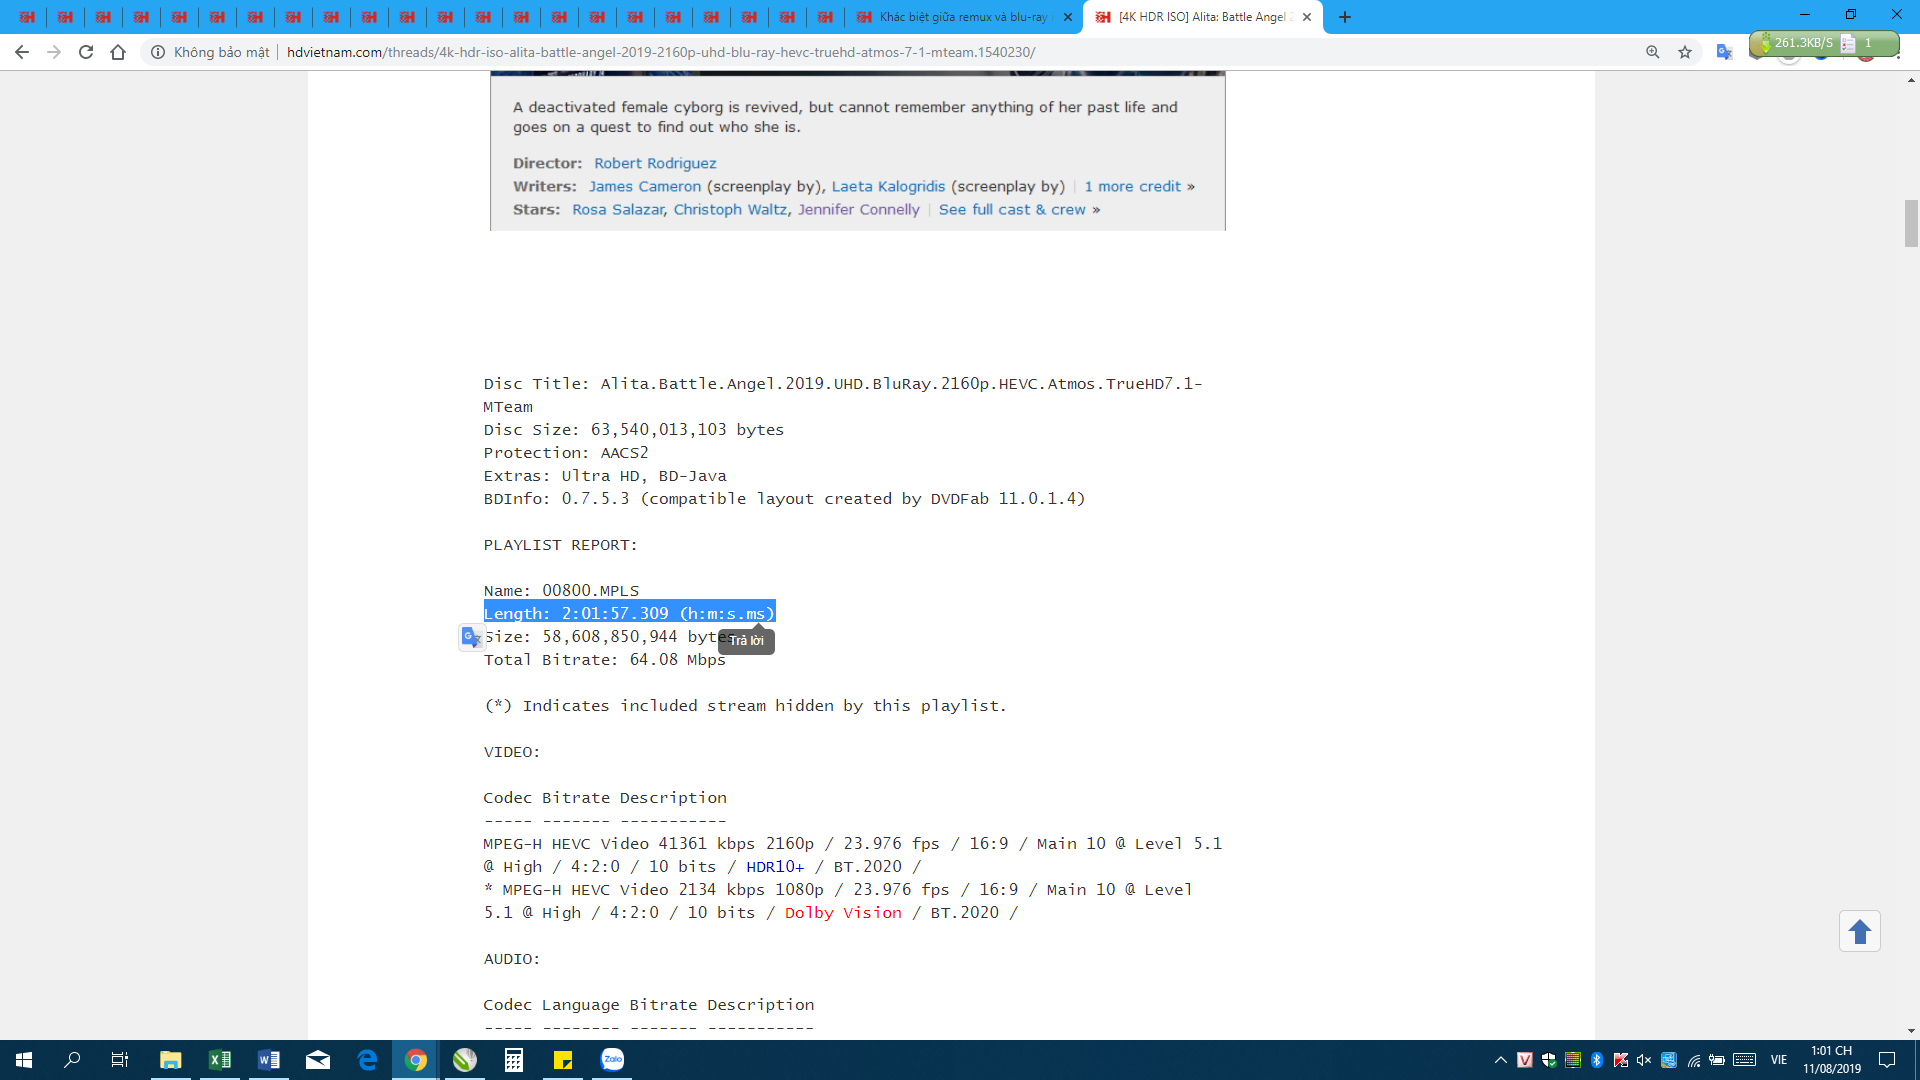Open a new browser tab
The height and width of the screenshot is (1080, 1920).
coord(1345,17)
